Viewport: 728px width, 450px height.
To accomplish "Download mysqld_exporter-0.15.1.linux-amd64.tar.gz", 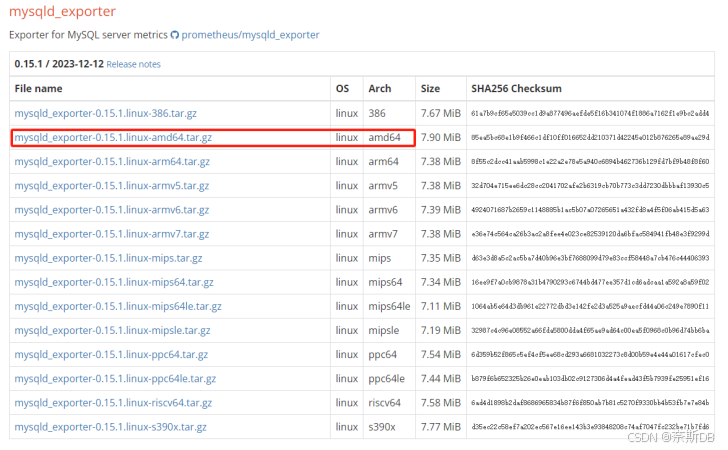I will 113,137.
